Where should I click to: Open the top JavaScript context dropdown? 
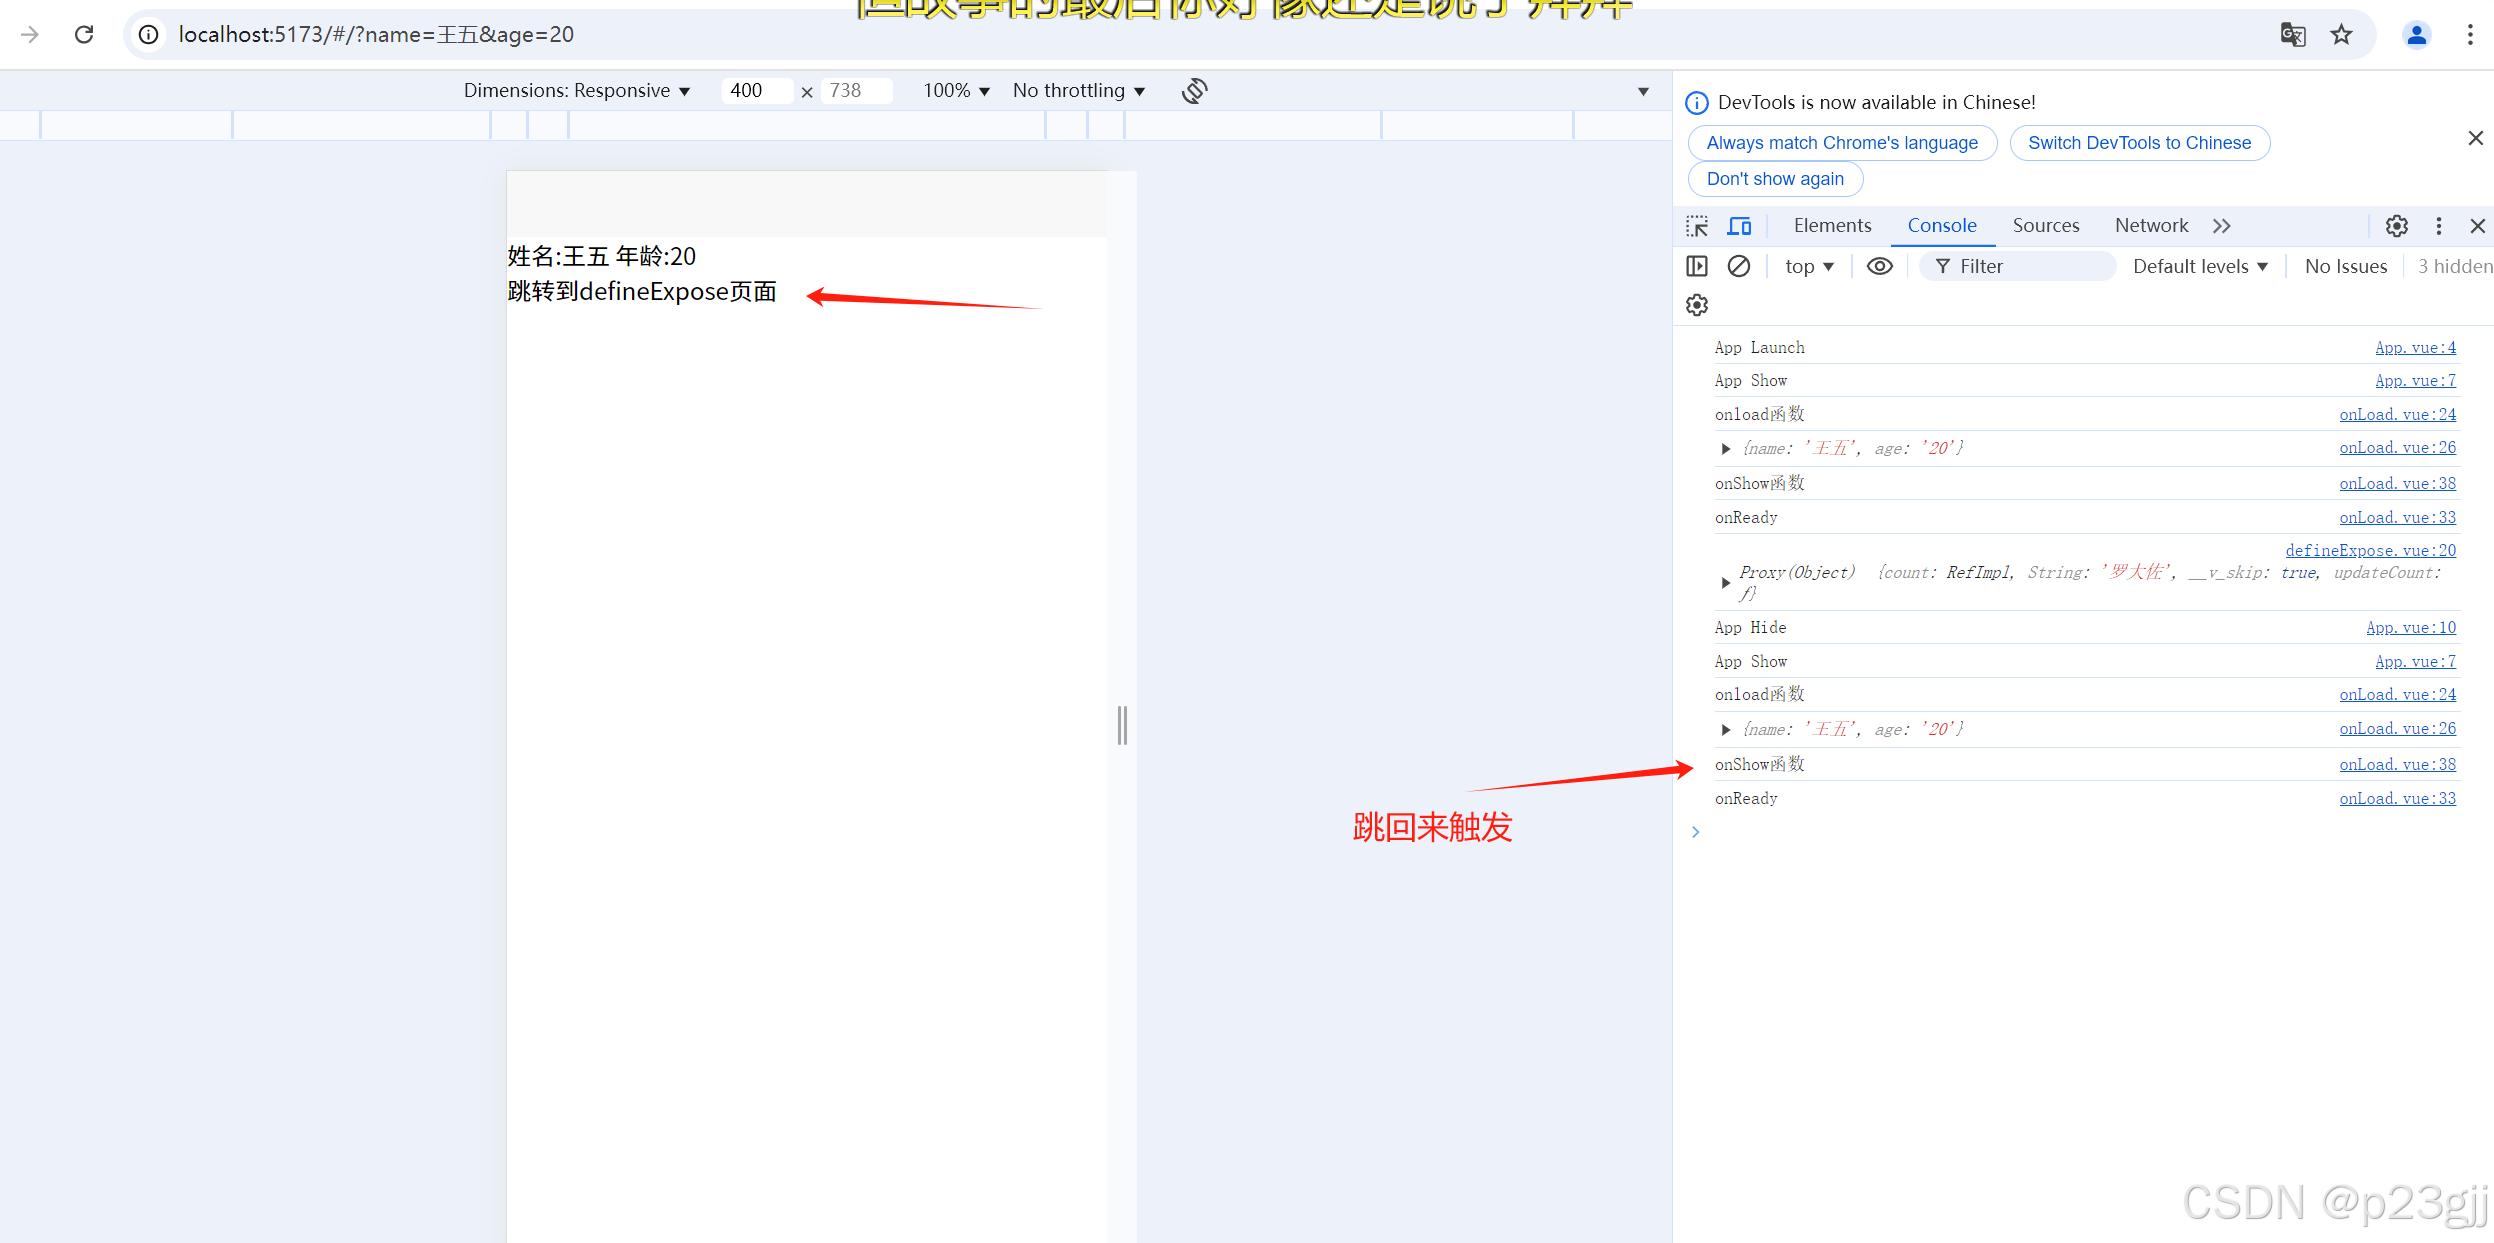coord(1809,266)
